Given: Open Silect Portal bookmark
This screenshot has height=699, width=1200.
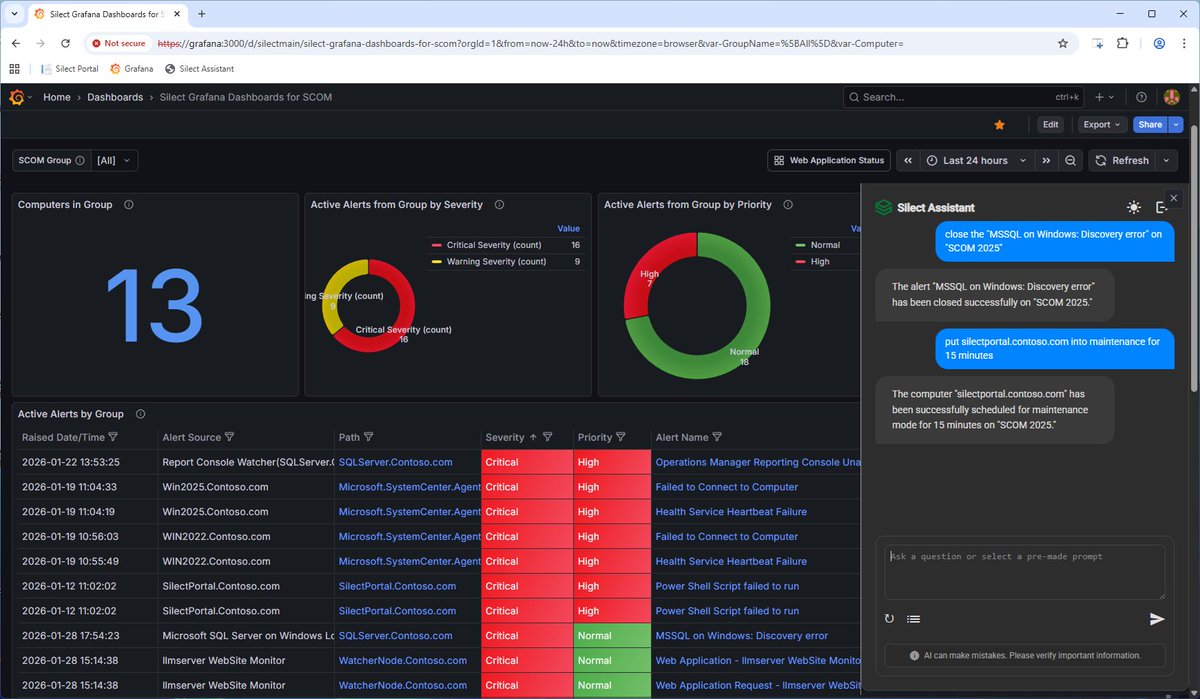Looking at the screenshot, I should tap(70, 69).
